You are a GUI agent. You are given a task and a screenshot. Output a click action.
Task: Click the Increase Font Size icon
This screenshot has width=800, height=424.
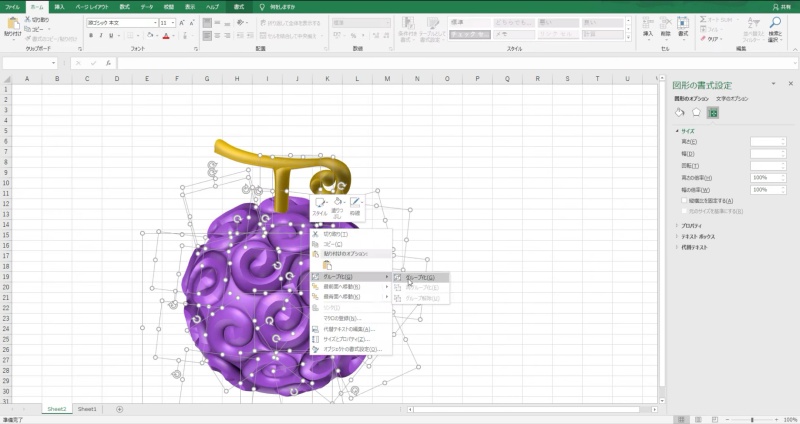pos(182,23)
